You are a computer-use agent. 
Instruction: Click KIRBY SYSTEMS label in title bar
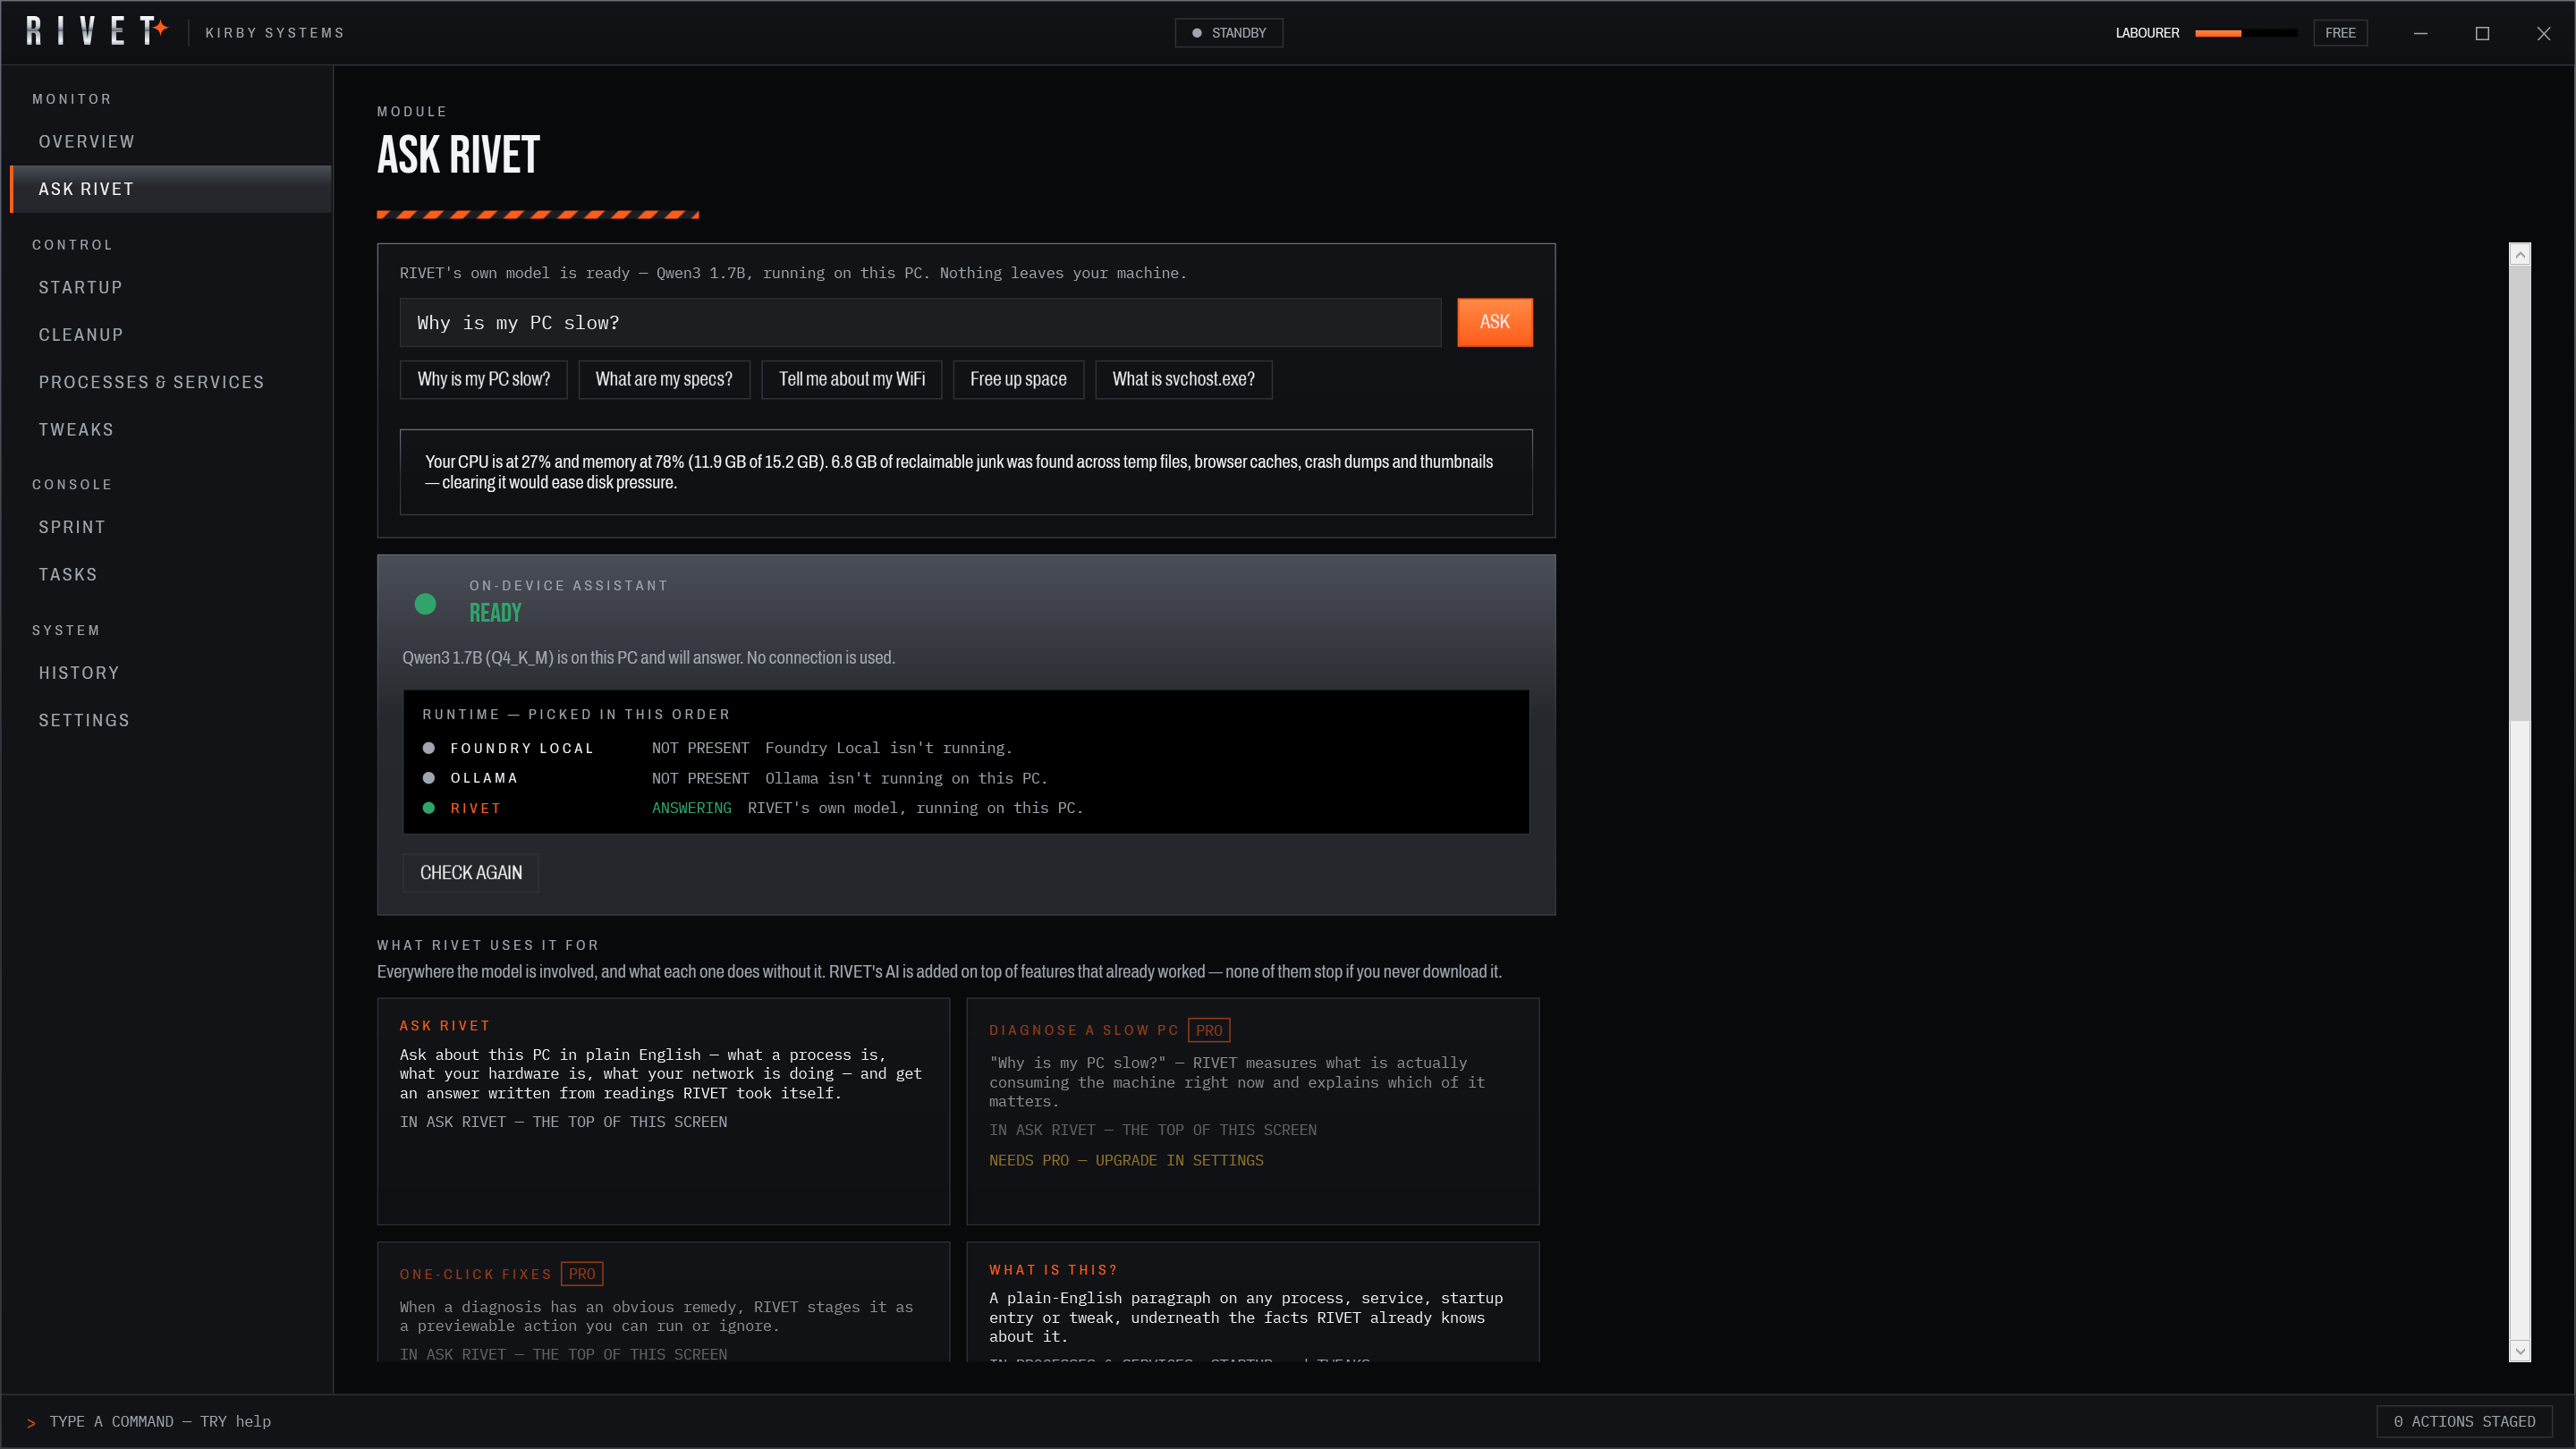(274, 33)
